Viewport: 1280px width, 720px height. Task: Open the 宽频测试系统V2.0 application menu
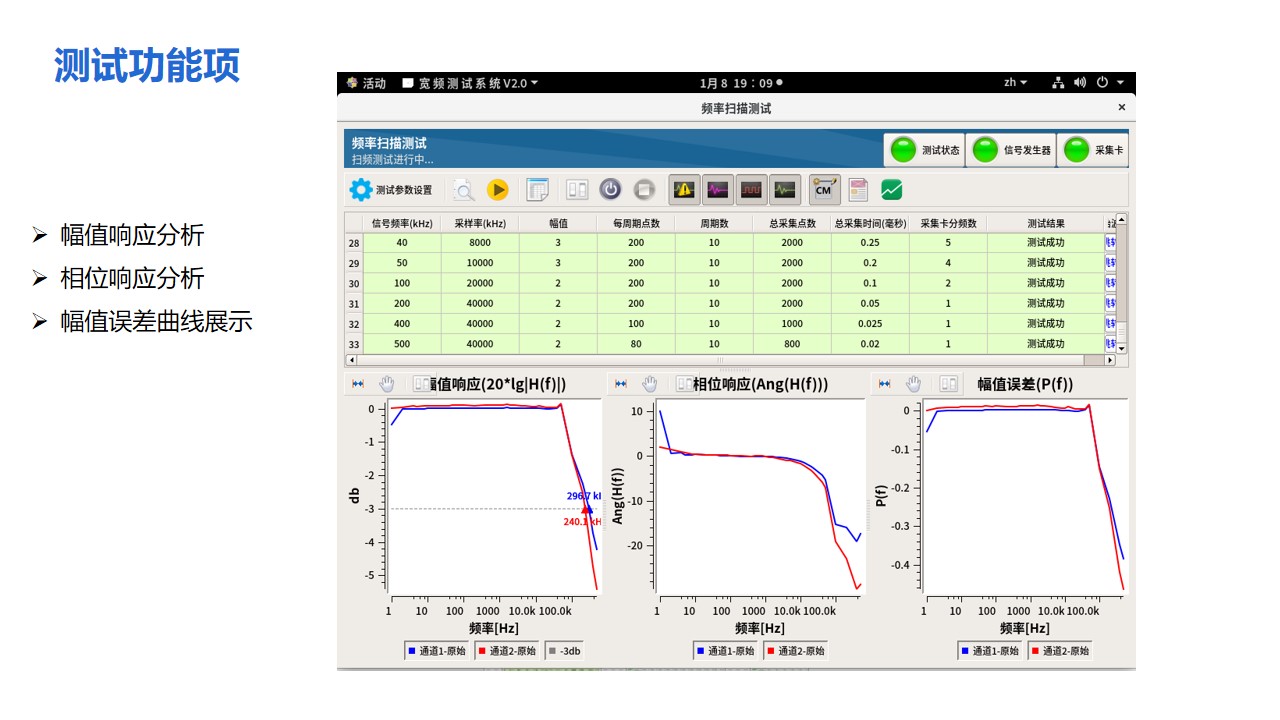coord(470,83)
